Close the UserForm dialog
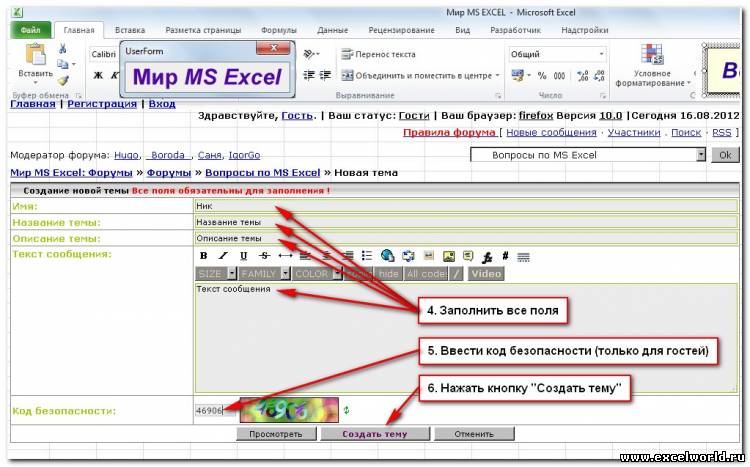 273,48
